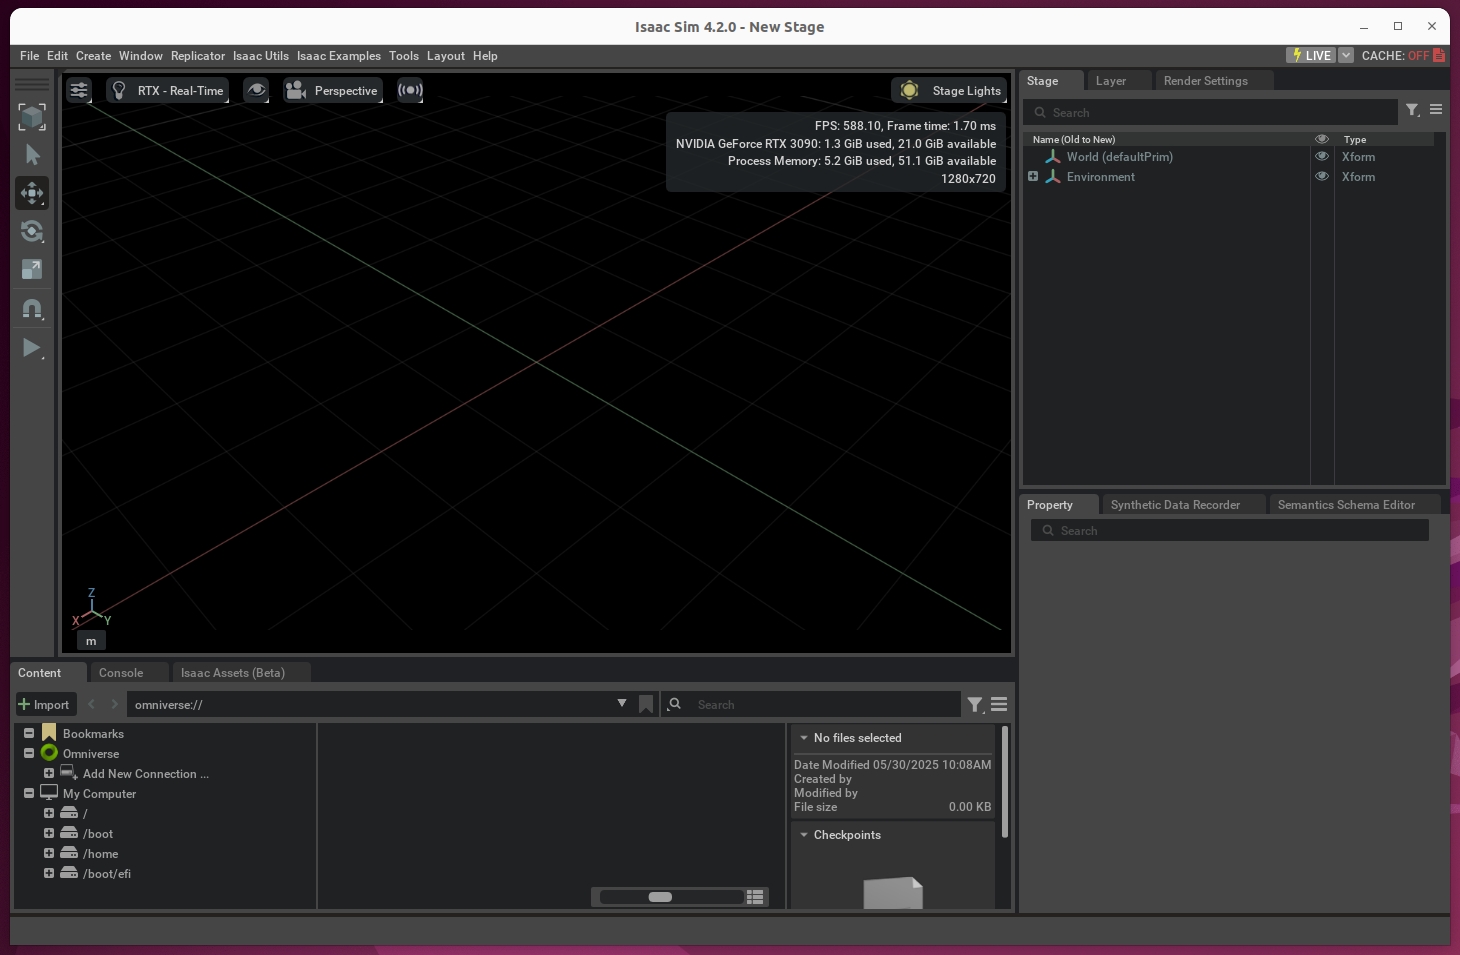
Task: Go forward in content browser history
Action: pos(114,705)
